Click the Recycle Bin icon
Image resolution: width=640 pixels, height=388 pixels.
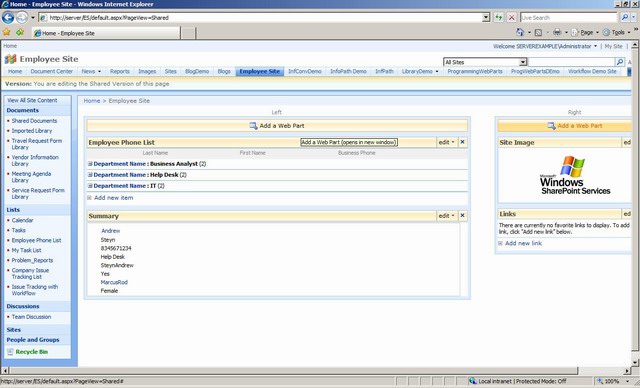[x=10, y=352]
